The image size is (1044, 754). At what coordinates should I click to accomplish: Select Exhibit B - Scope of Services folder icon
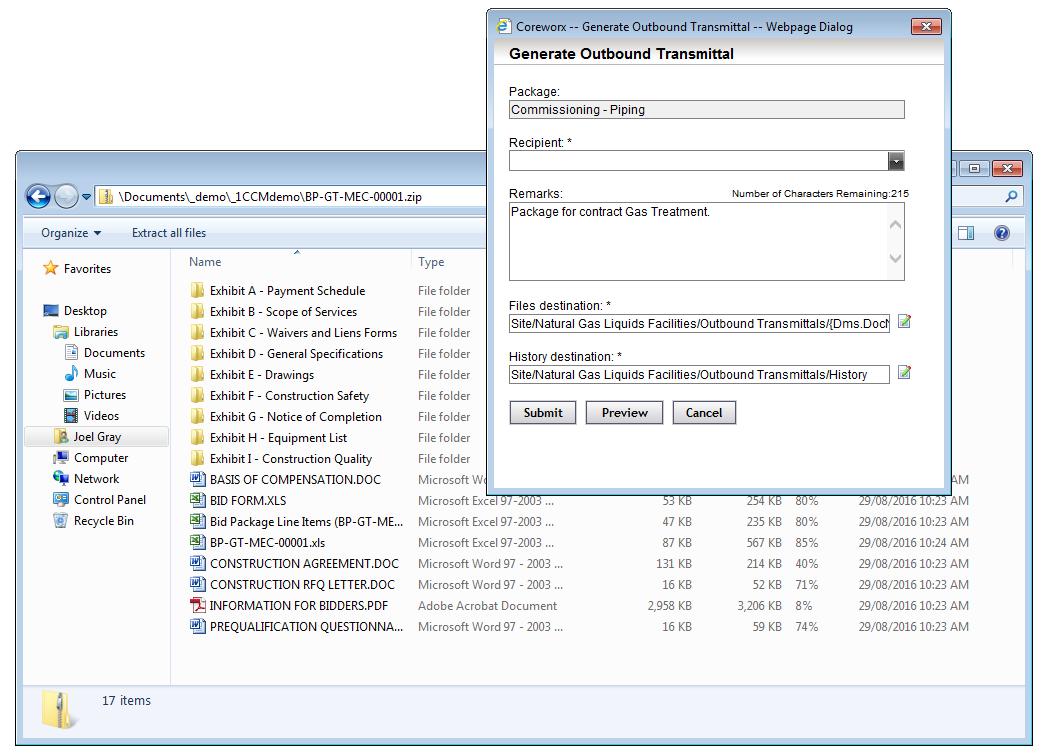(197, 312)
